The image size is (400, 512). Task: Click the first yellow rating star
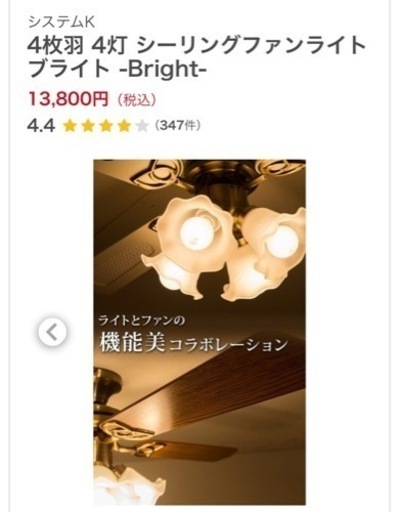[x=69, y=126]
